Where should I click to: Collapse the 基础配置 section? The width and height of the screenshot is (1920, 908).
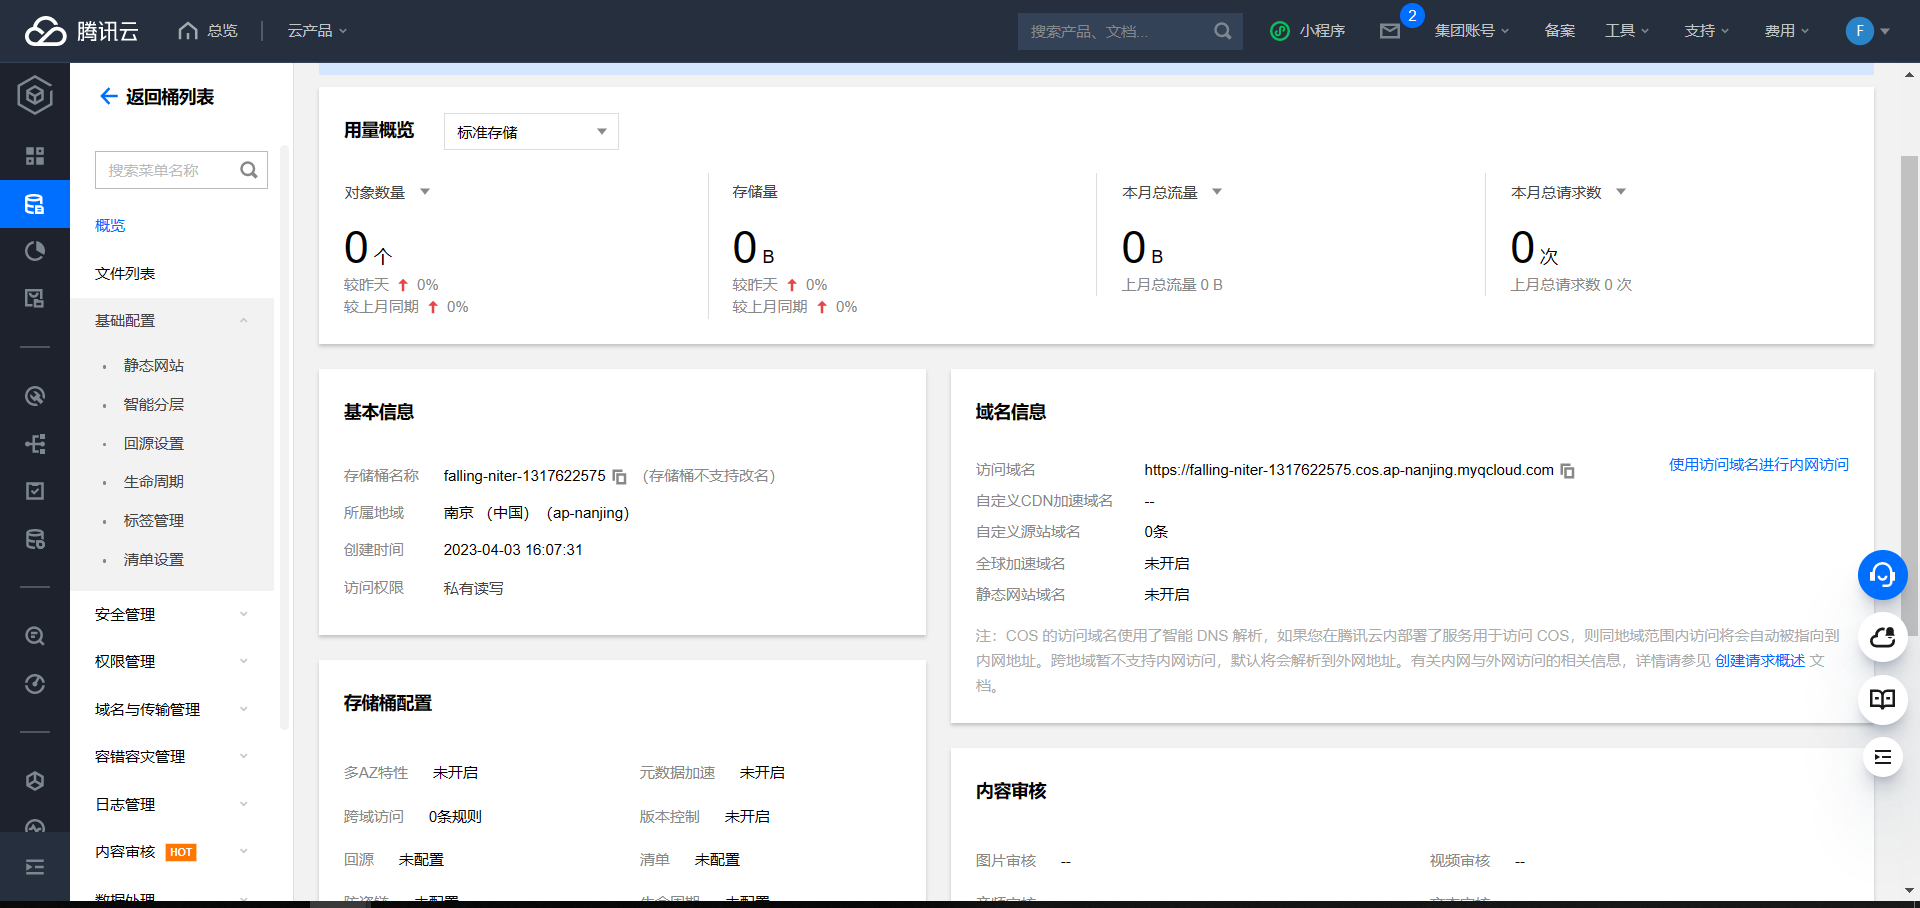[172, 321]
